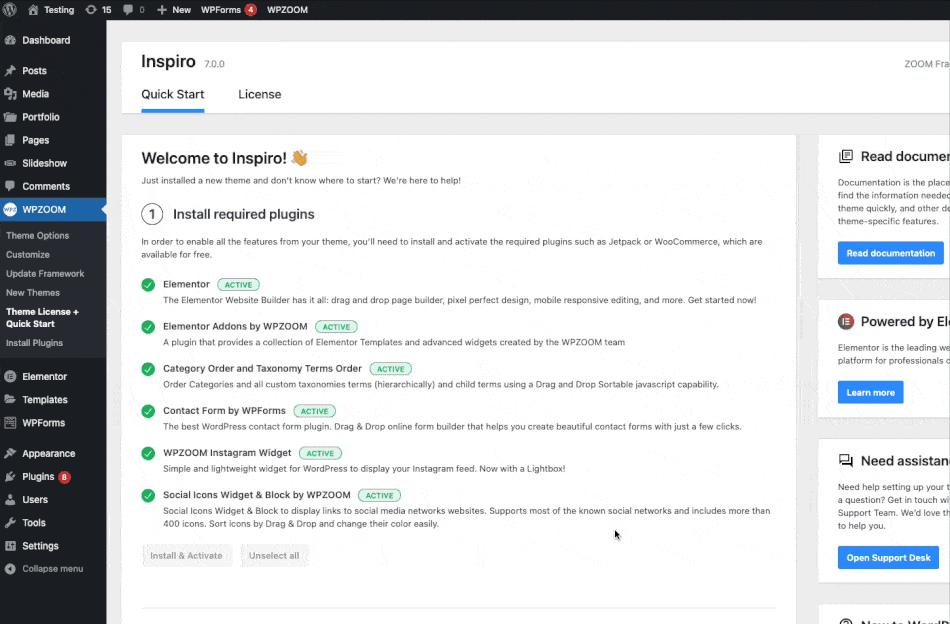Toggle the Elementor plugin checkmark
Image resolution: width=950 pixels, height=624 pixels.
pos(148,285)
